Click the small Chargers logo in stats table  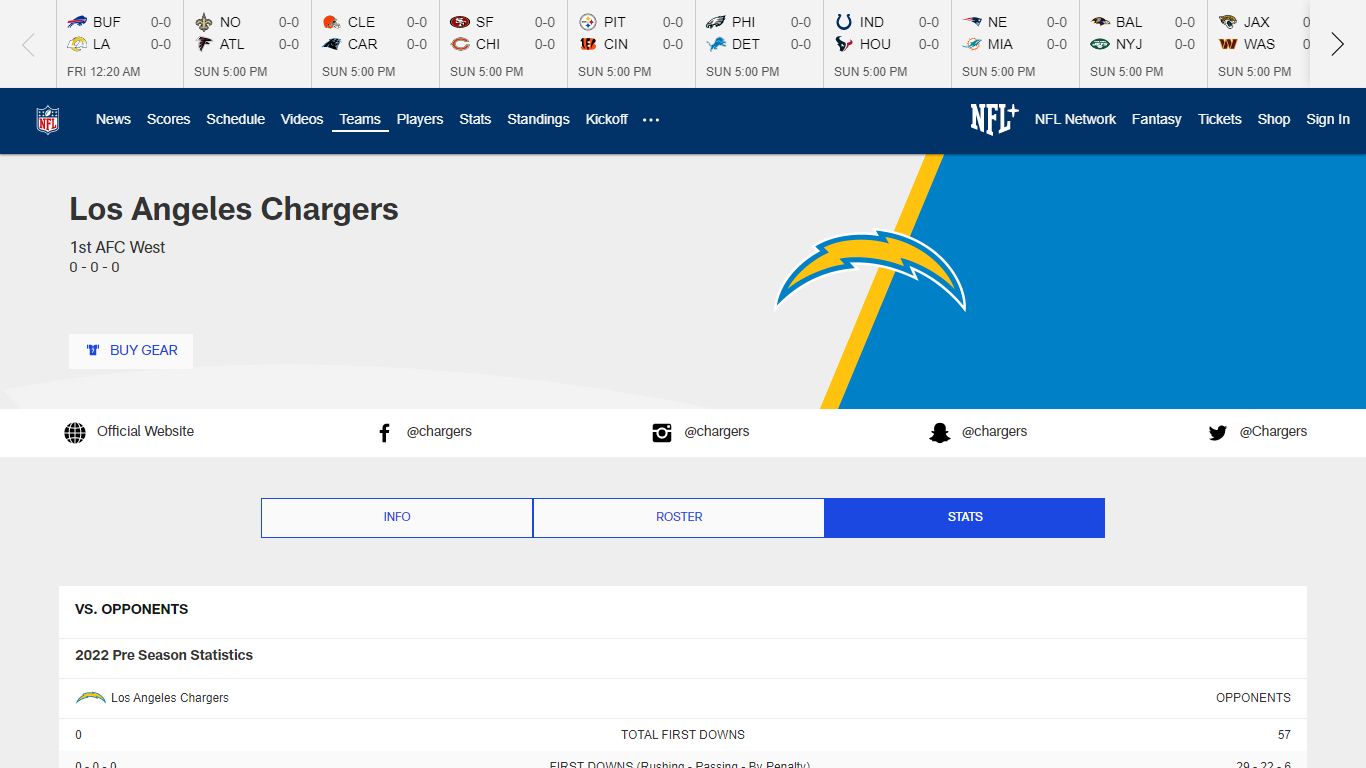click(91, 698)
